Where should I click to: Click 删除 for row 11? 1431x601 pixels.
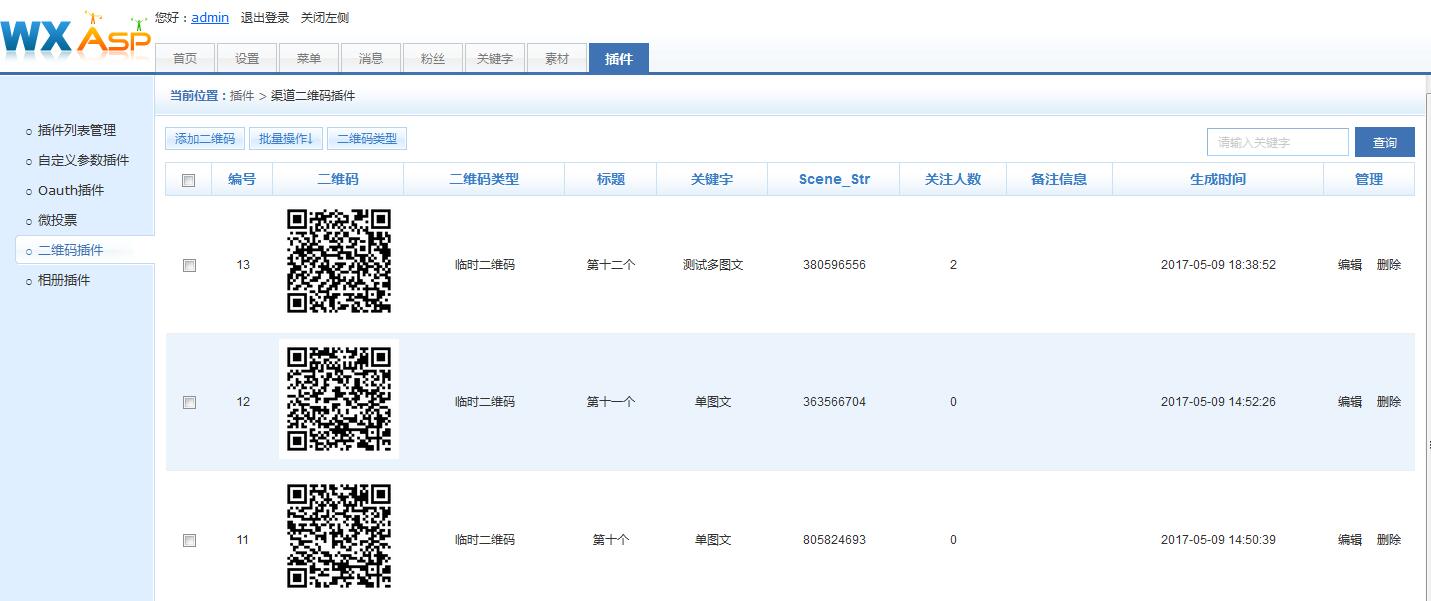1389,540
